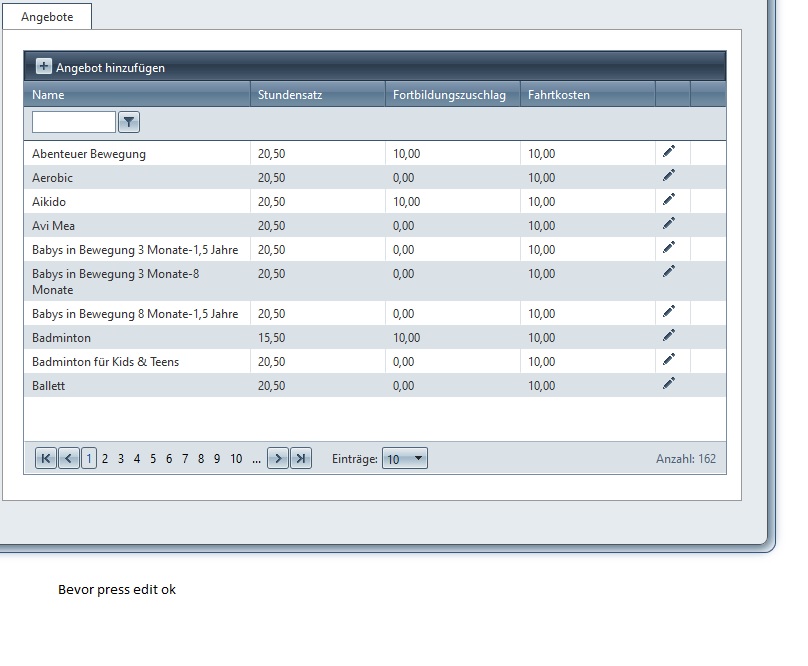This screenshot has width=808, height=666.
Task: Edit the Avi Mea entry with pencil icon
Action: coord(669,223)
